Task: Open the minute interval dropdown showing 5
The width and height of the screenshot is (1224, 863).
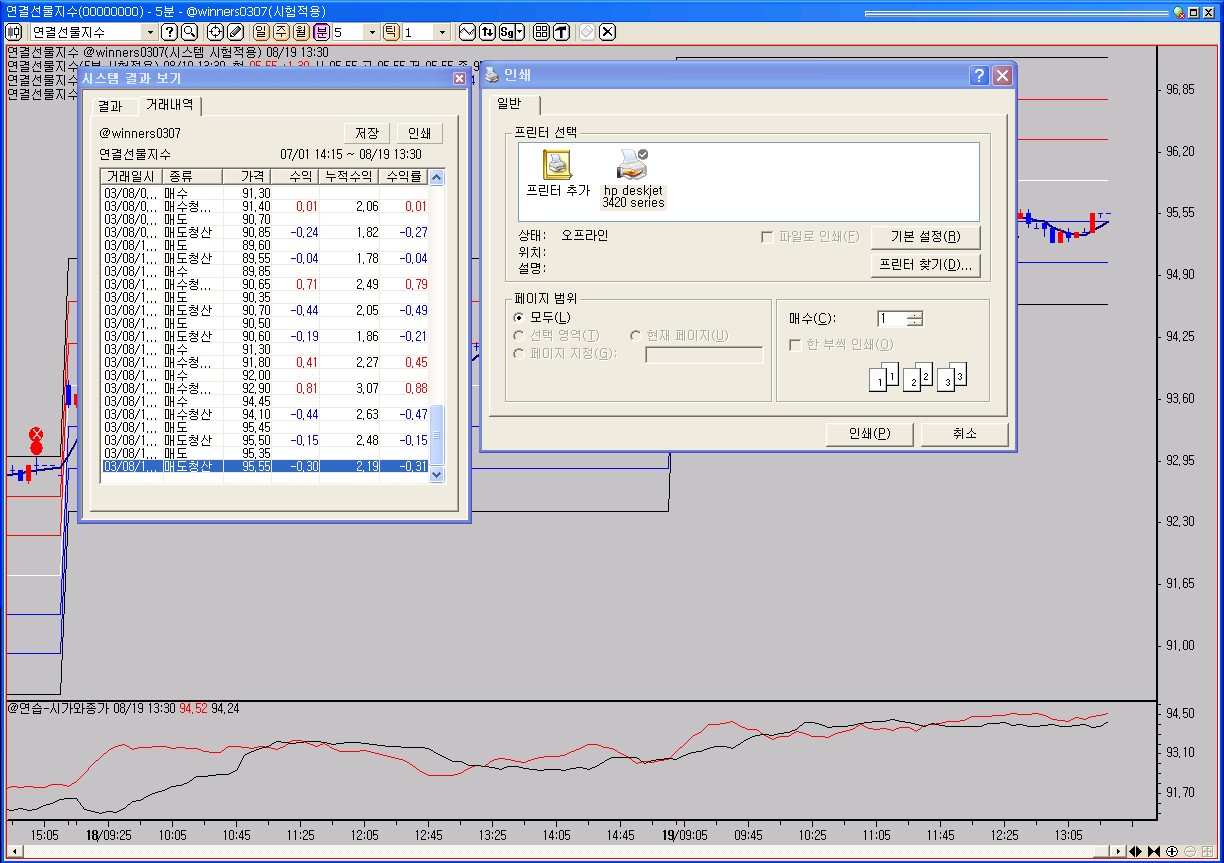Action: tap(372, 32)
